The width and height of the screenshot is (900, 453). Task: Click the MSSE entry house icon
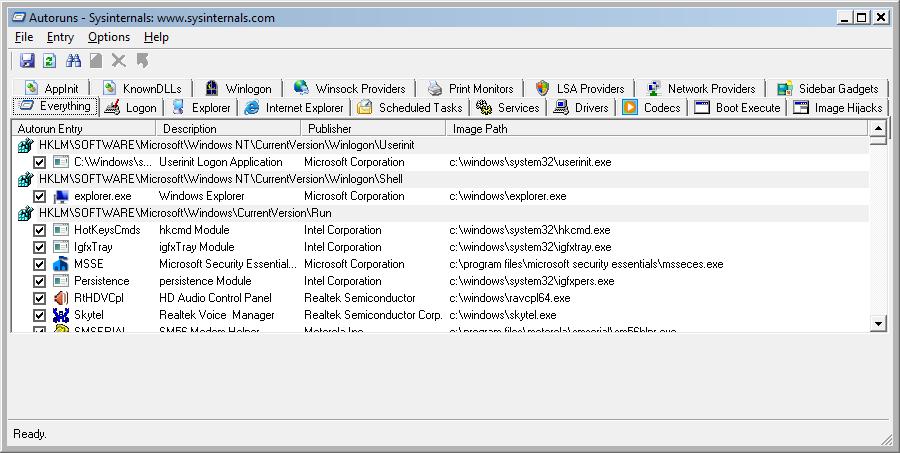pyautogui.click(x=61, y=264)
